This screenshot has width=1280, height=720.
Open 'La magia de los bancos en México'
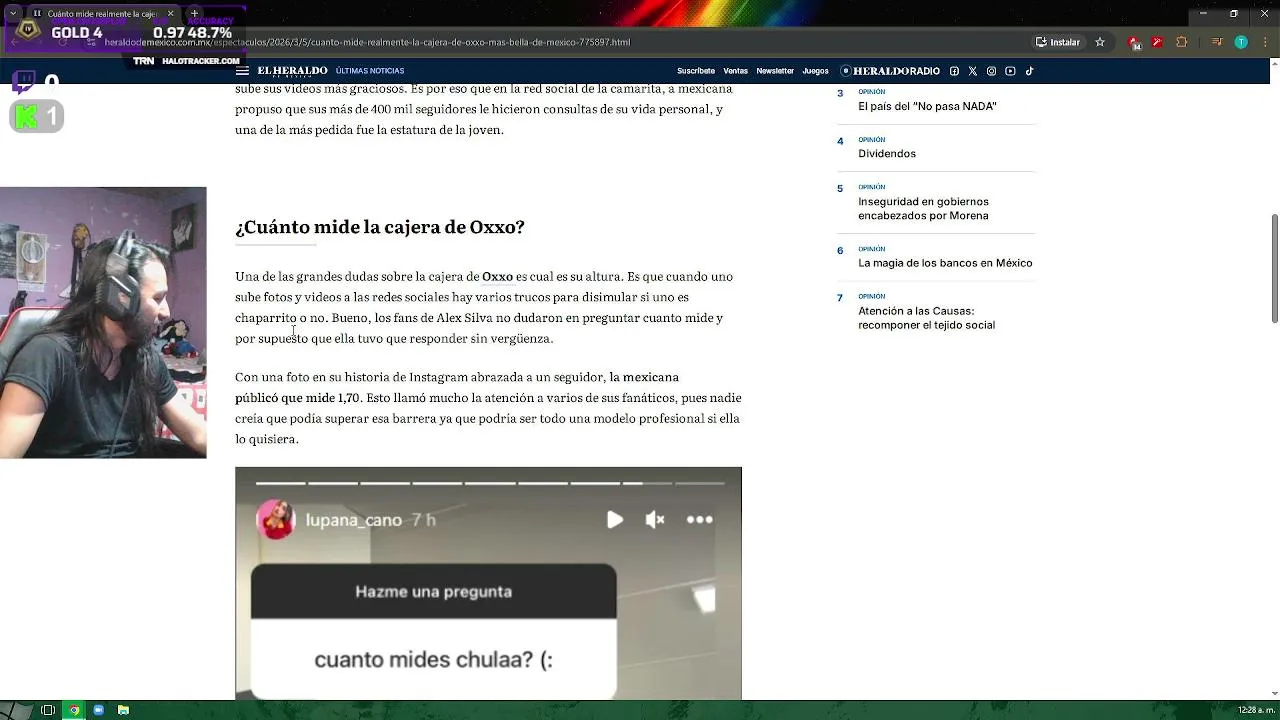point(945,263)
